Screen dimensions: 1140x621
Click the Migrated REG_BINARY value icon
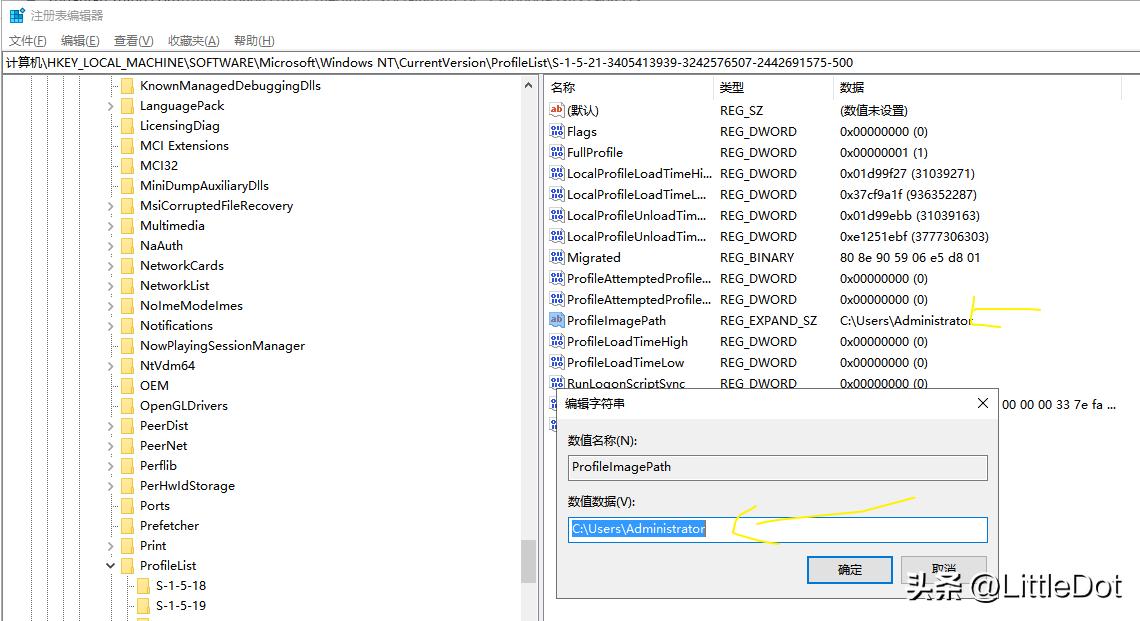pos(556,257)
